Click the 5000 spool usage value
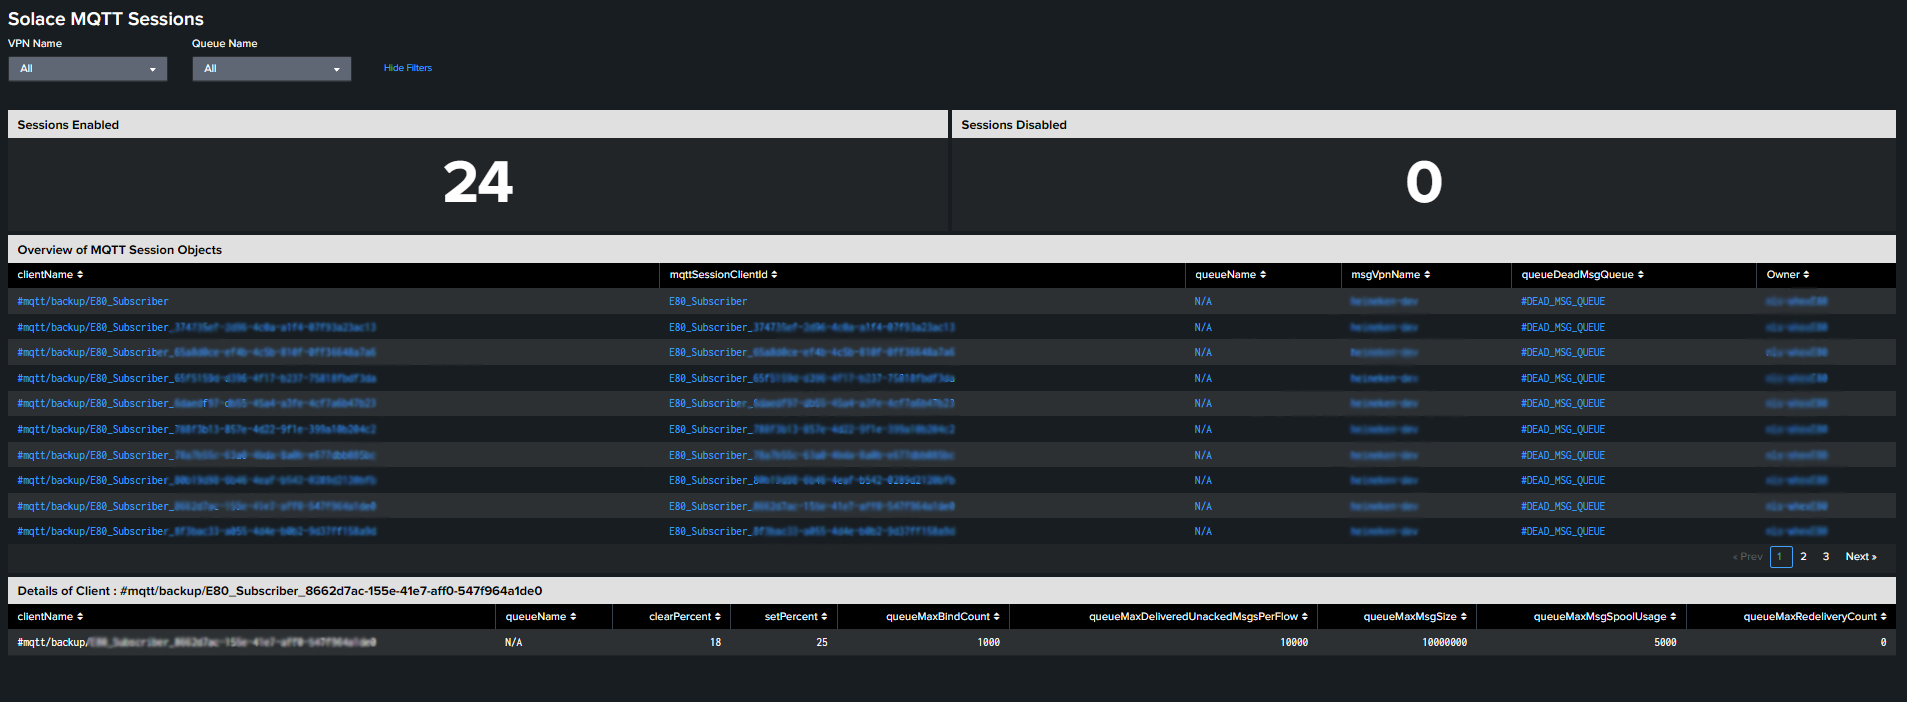This screenshot has width=1907, height=702. tap(1665, 643)
